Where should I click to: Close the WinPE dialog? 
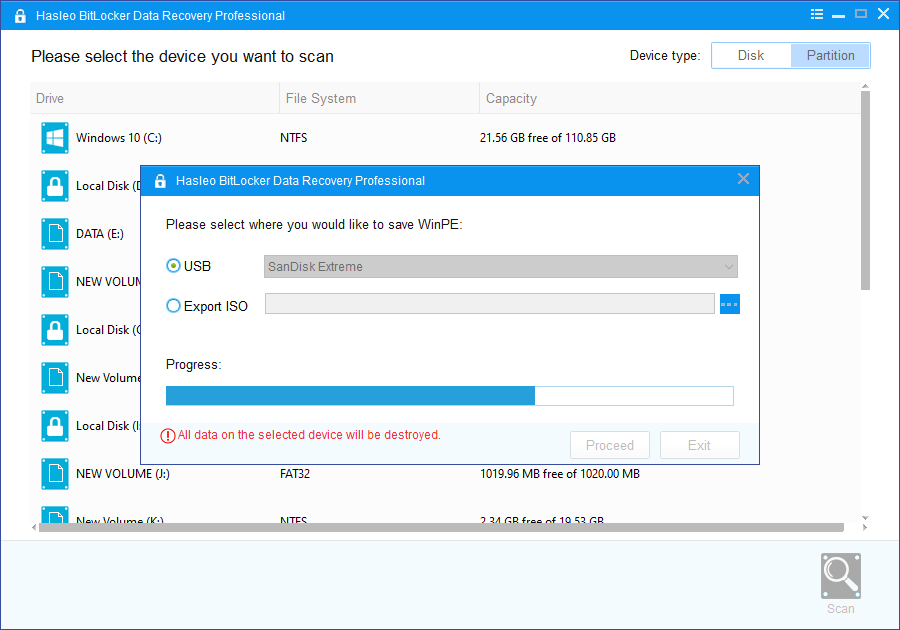(x=743, y=179)
